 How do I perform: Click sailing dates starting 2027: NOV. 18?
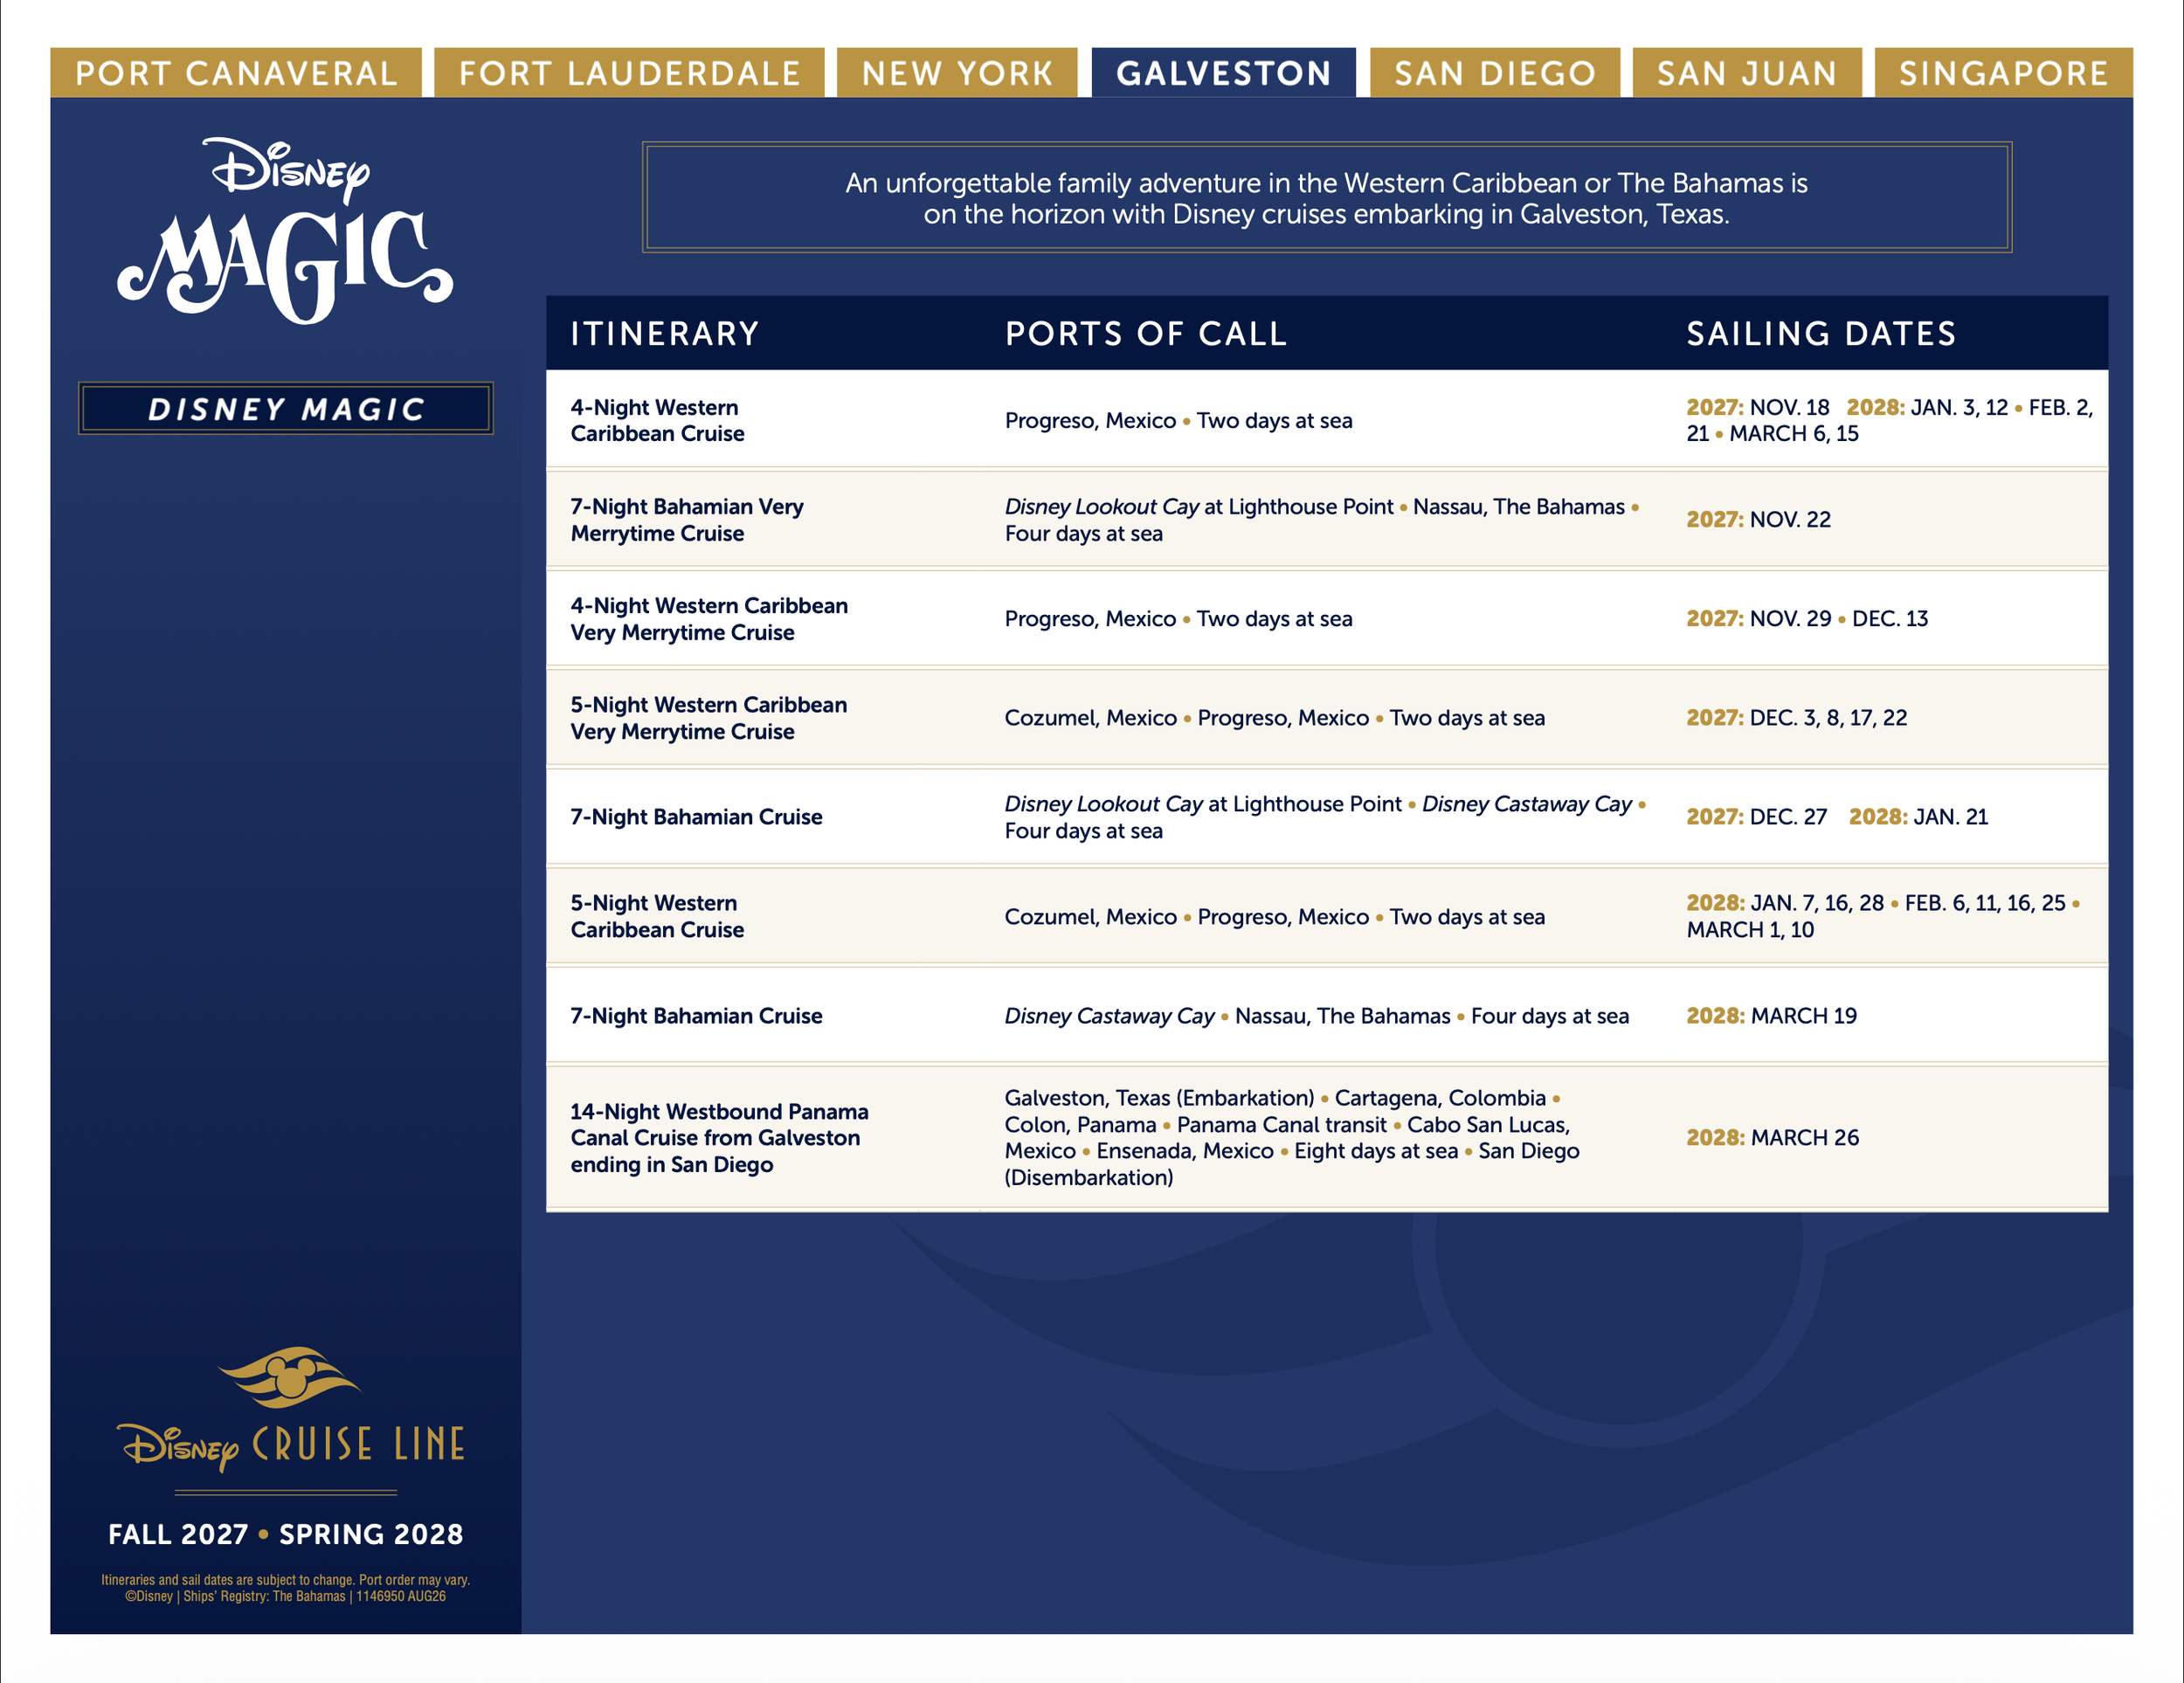[1890, 421]
